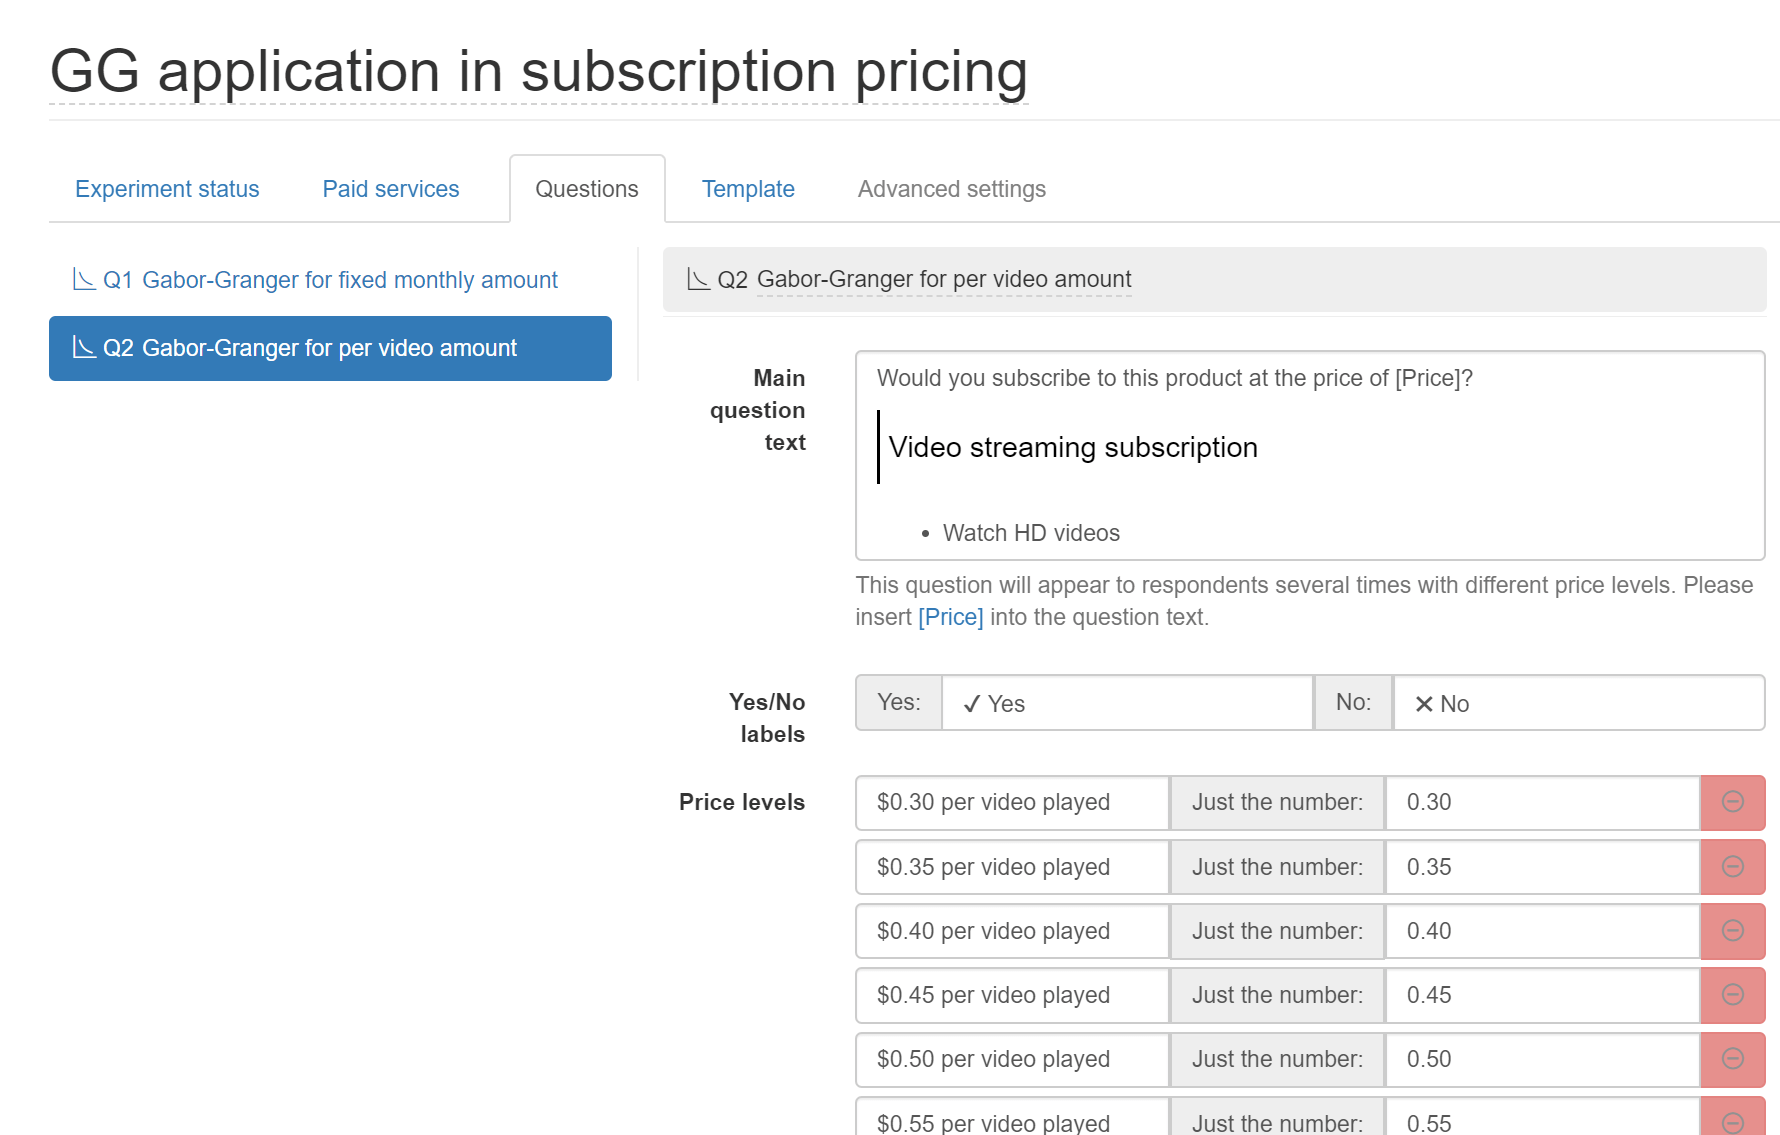This screenshot has height=1135, width=1780.
Task: Select Q1 Gabor-Granger for fixed monthly amount
Action: (330, 280)
